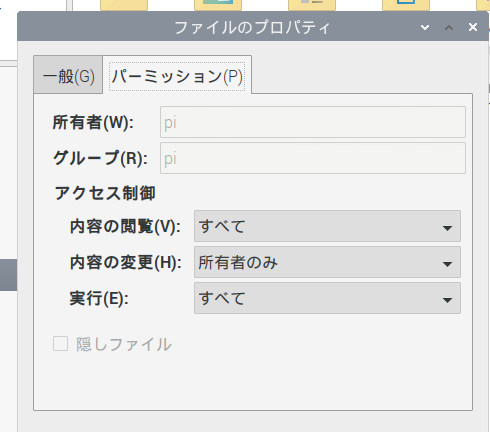The image size is (490, 432).
Task: Switch to the 一般(G) tab
Action: click(68, 76)
